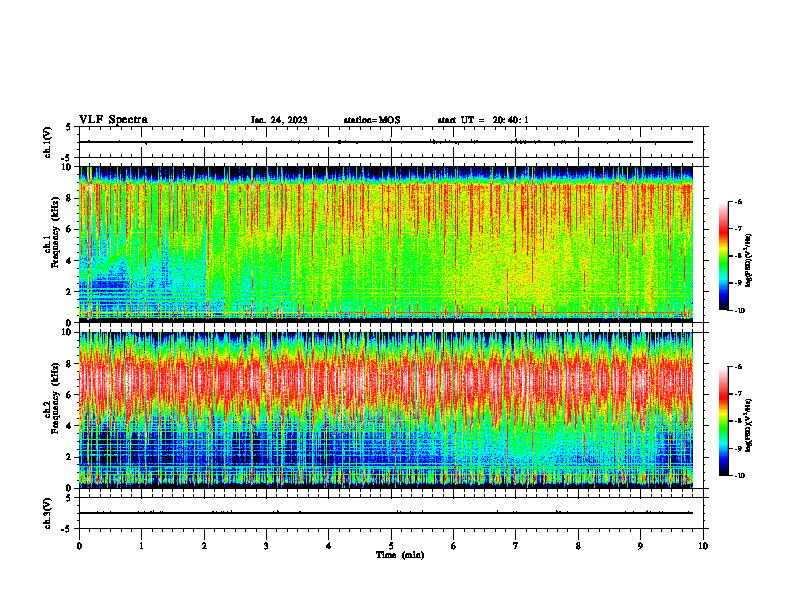Click the "-6" tick on the ch.2 colorbar
Viewport: 792px width, 612px height.
[x=739, y=367]
